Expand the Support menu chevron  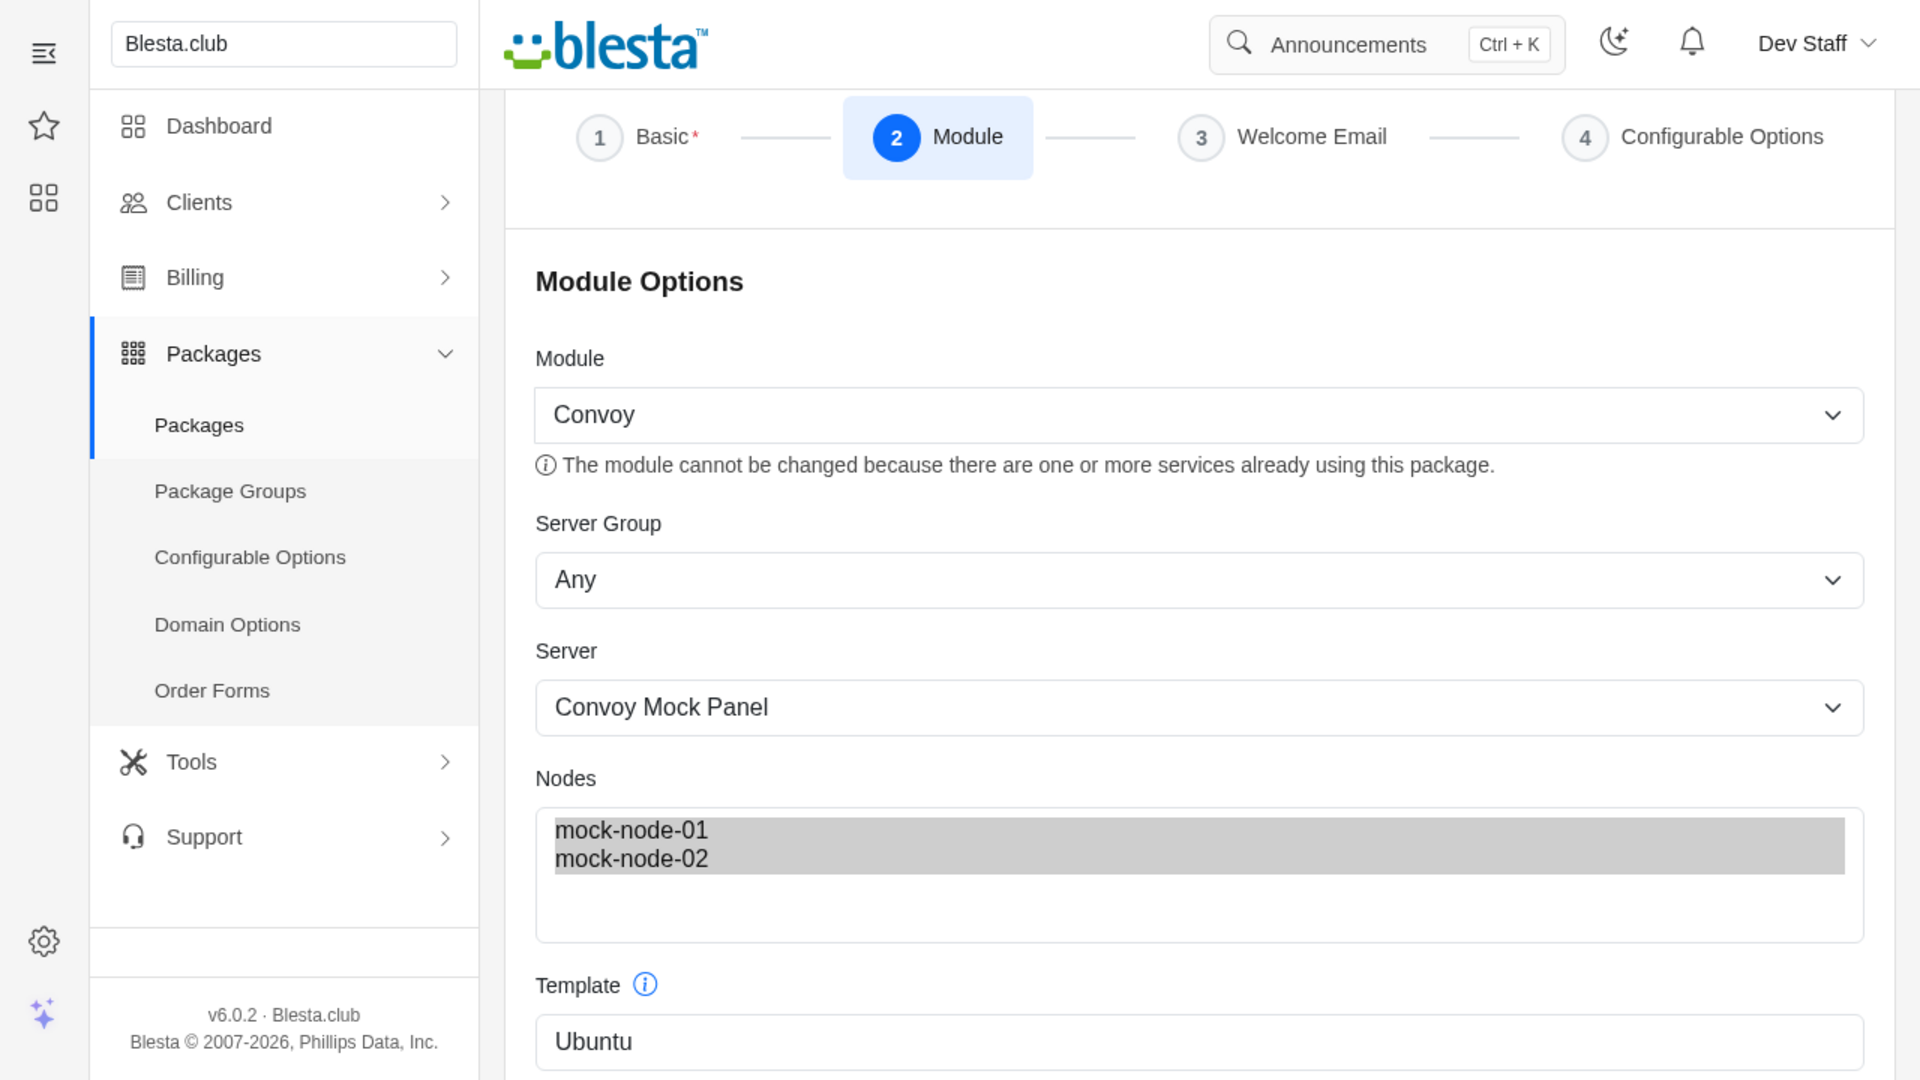coord(445,838)
